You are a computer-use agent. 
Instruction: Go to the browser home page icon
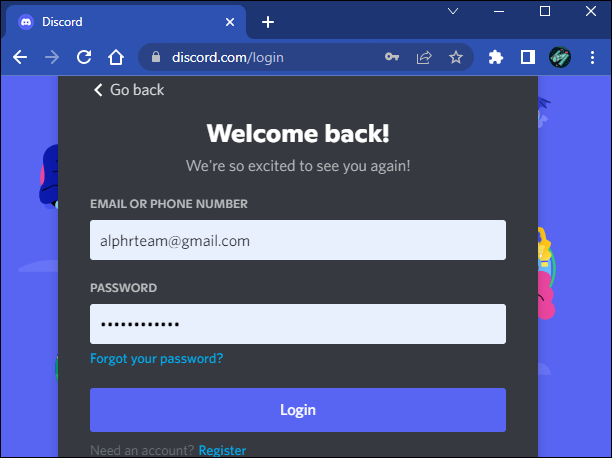(x=116, y=57)
